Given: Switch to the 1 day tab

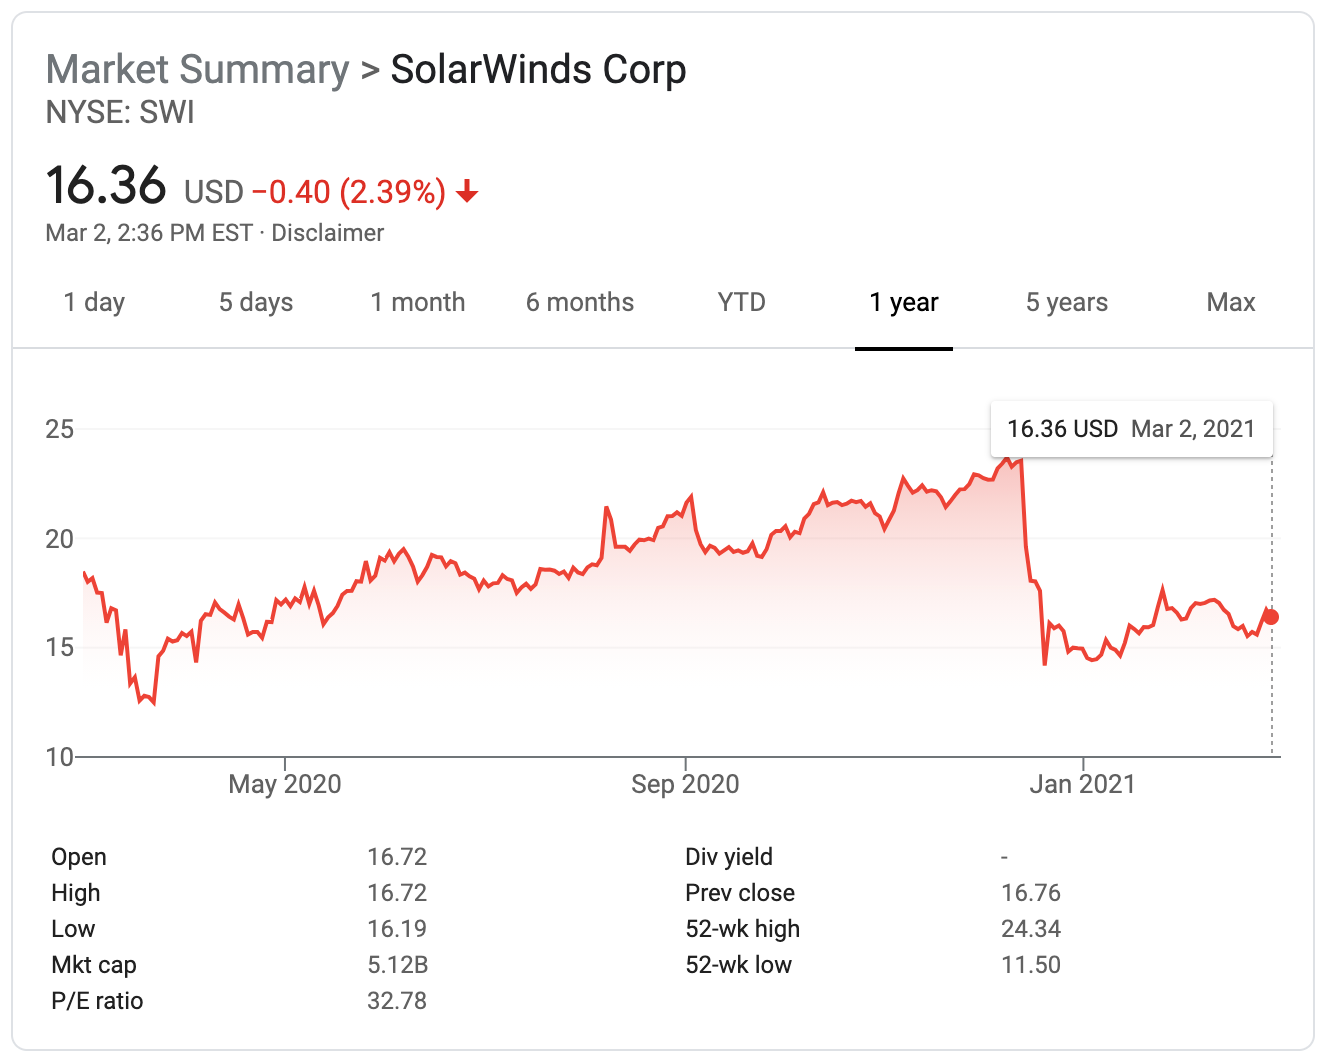Looking at the screenshot, I should click(94, 302).
